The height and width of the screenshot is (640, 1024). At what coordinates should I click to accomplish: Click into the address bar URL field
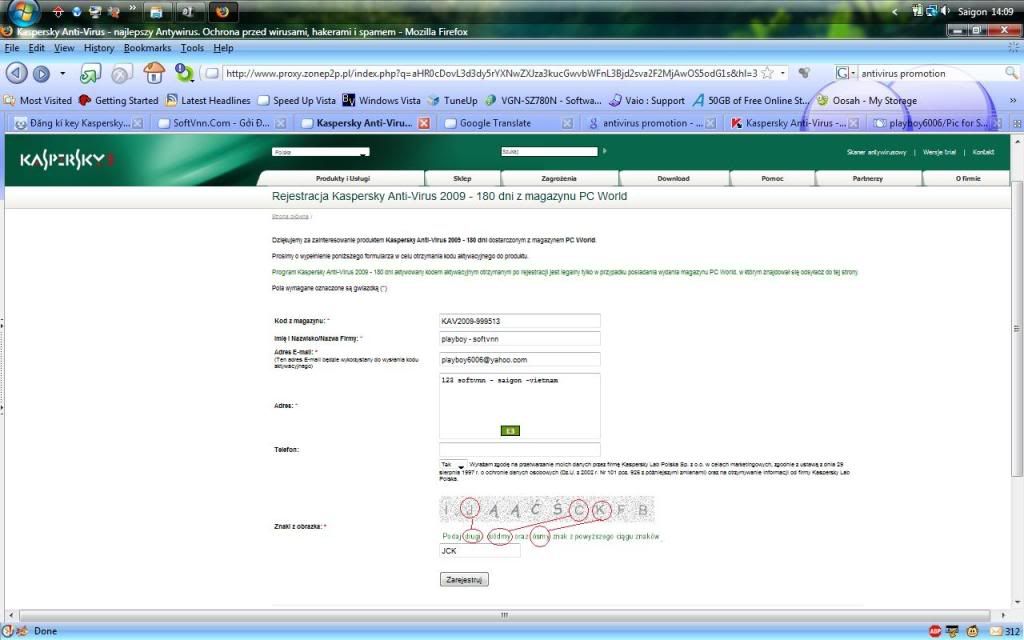[x=491, y=73]
